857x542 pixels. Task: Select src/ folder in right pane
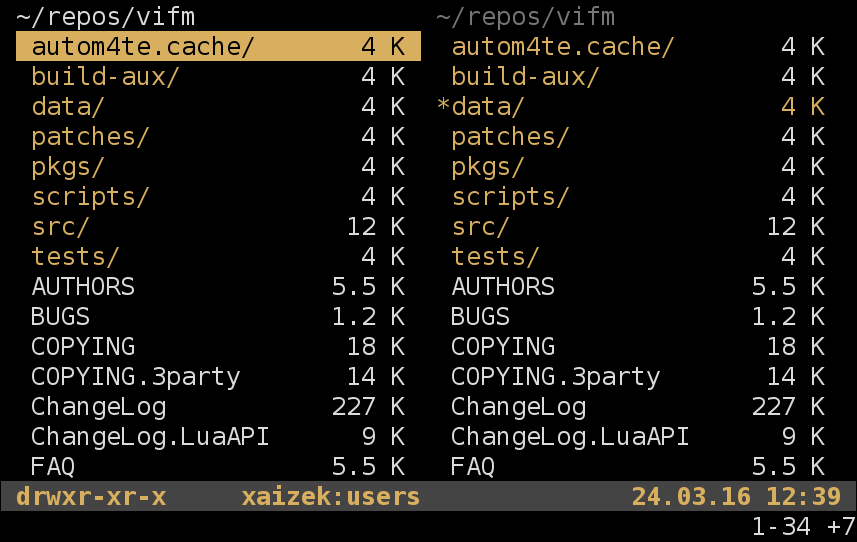click(x=638, y=226)
